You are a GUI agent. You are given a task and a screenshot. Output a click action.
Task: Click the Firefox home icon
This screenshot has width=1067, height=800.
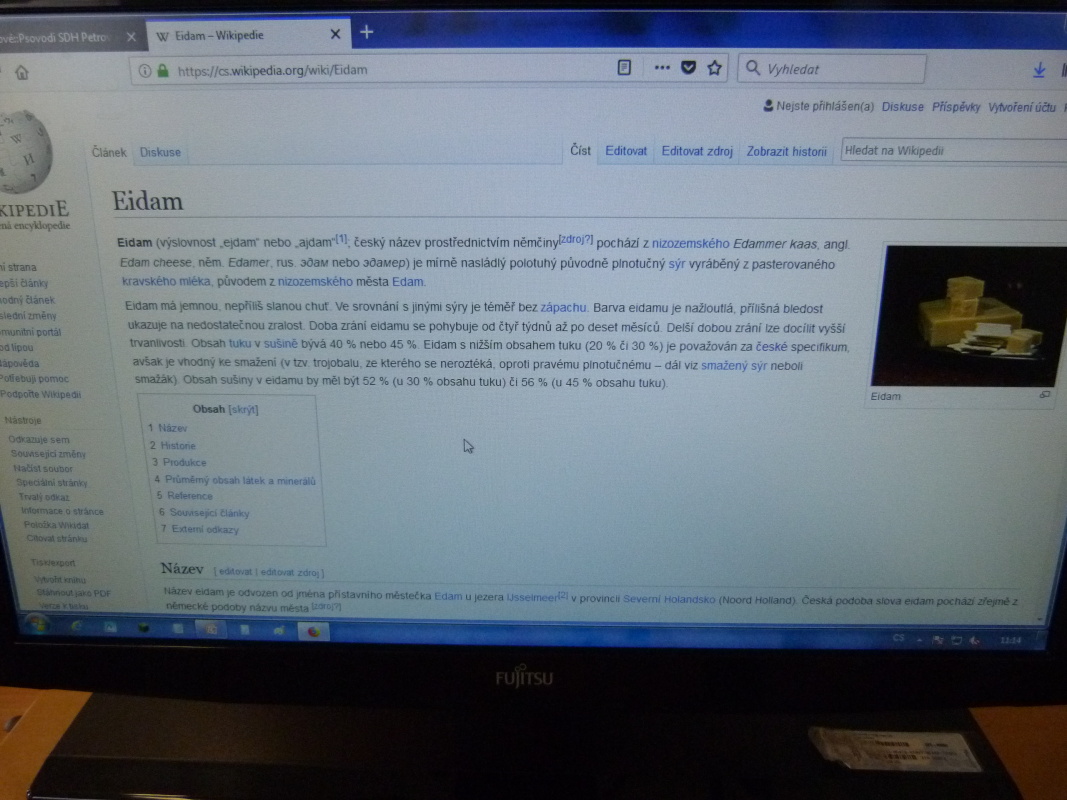pyautogui.click(x=21, y=72)
